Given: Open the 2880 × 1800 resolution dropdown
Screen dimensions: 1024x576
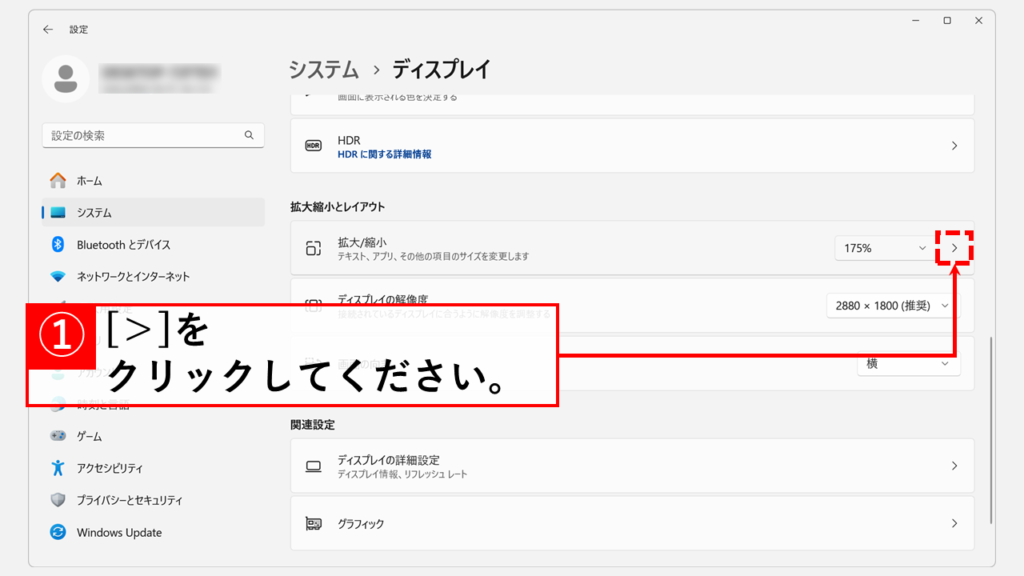Looking at the screenshot, I should tap(893, 306).
